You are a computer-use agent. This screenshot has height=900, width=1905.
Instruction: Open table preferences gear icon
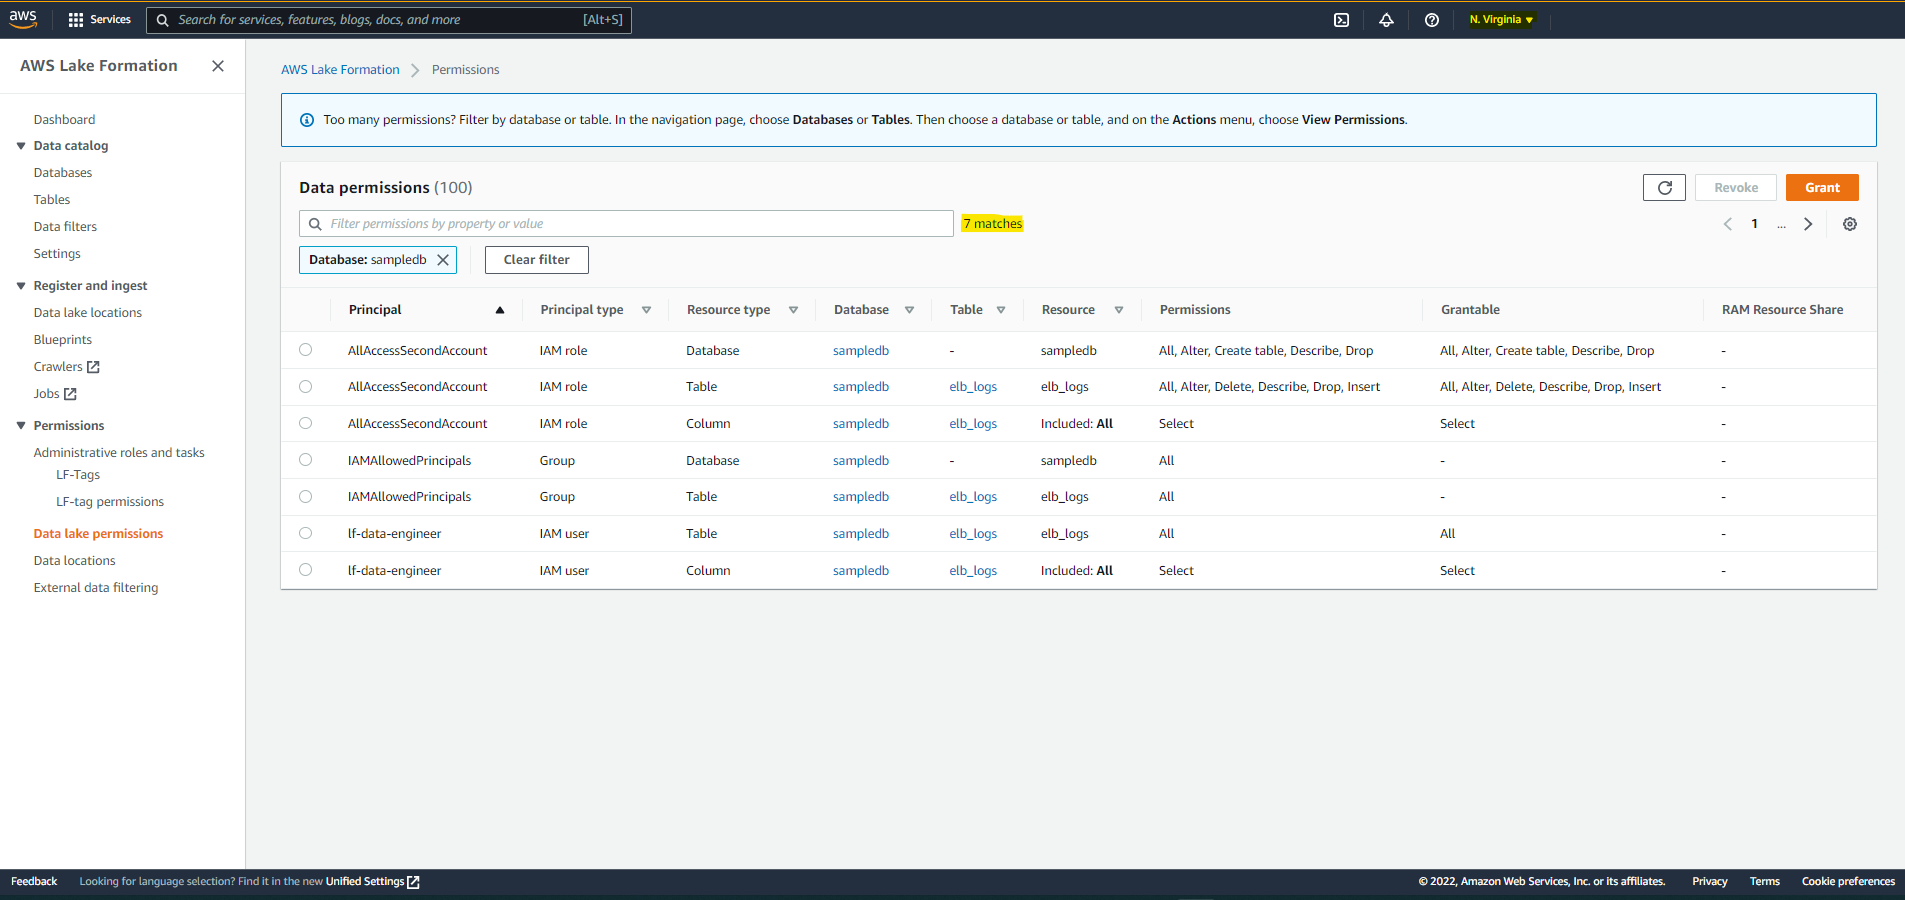pos(1850,224)
